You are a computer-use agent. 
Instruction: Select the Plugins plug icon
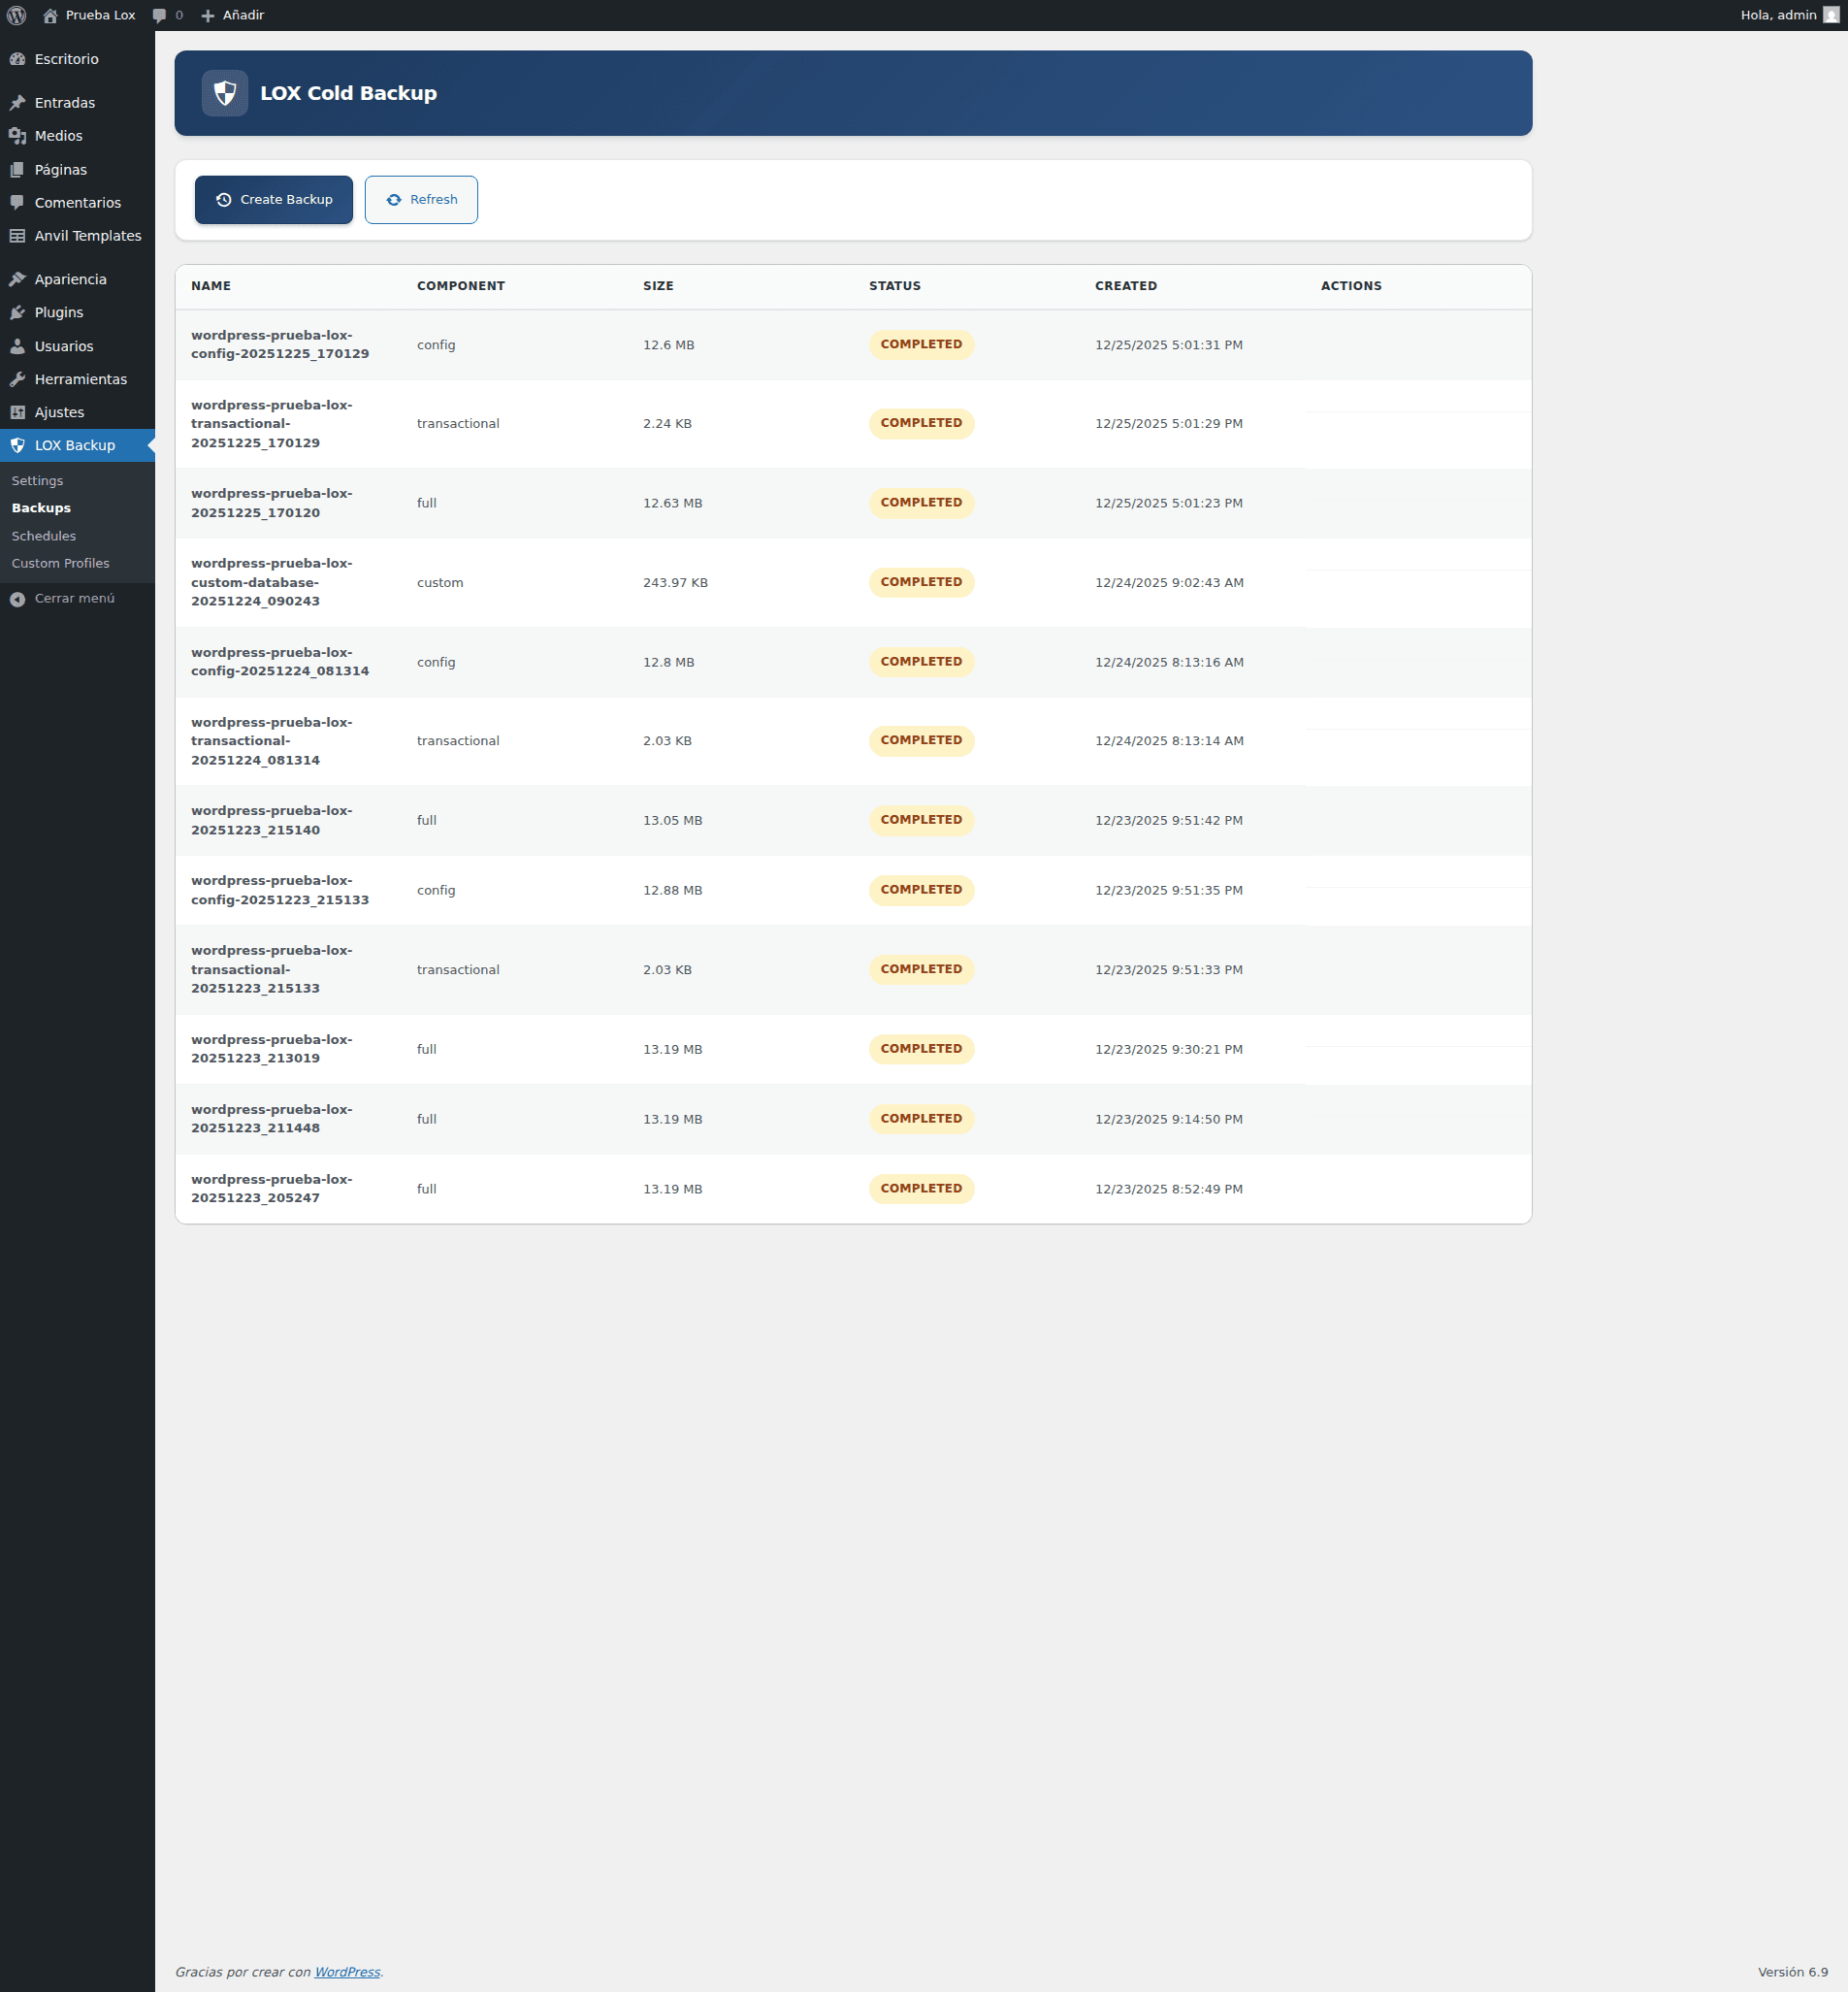coord(18,312)
